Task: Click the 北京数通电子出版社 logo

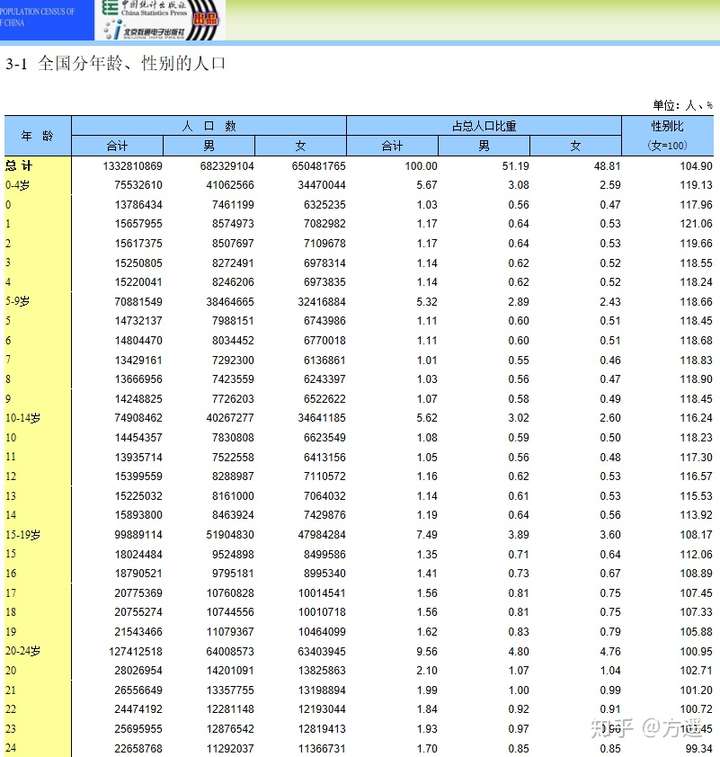Action: [x=146, y=31]
